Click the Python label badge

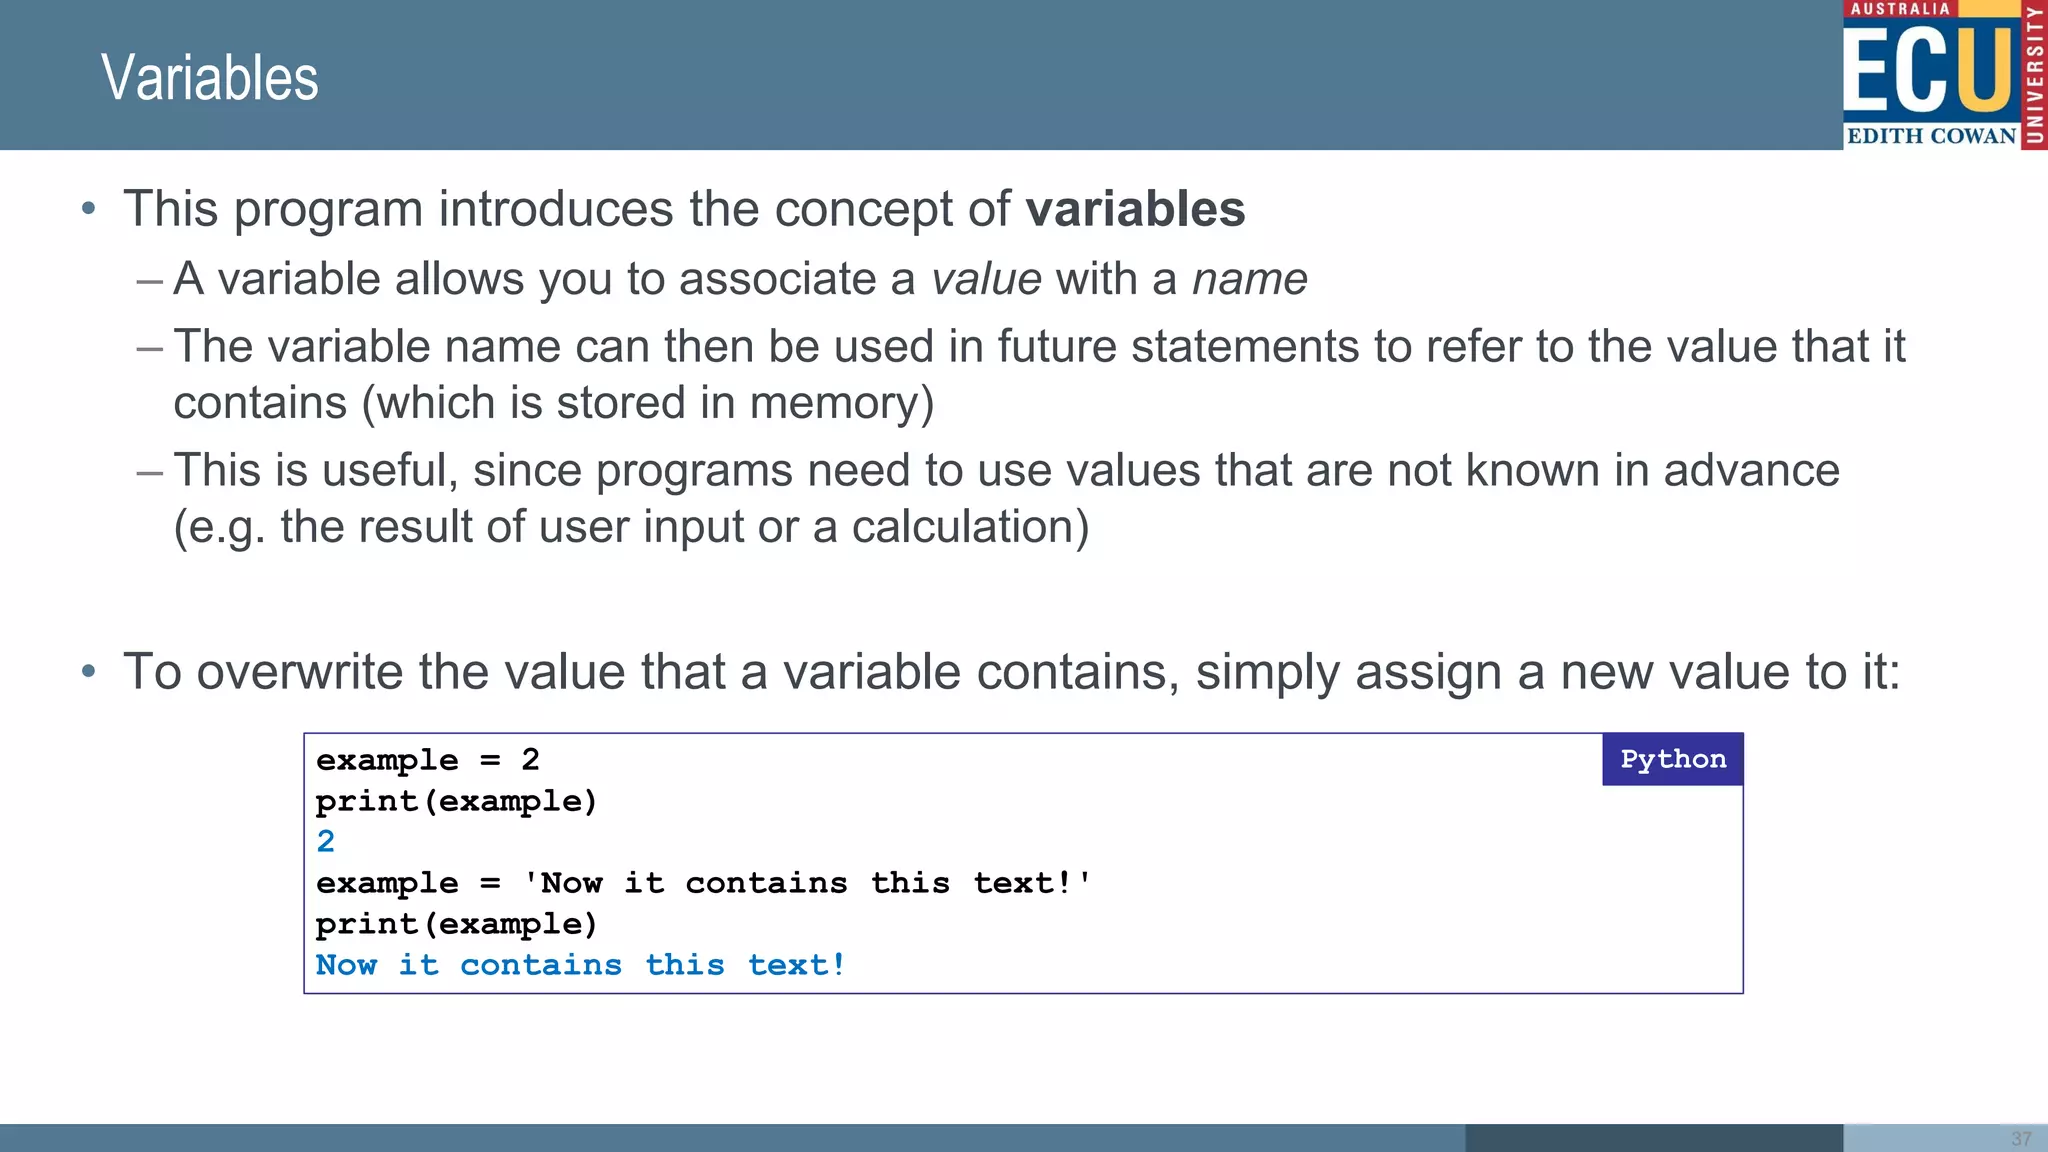(x=1672, y=759)
